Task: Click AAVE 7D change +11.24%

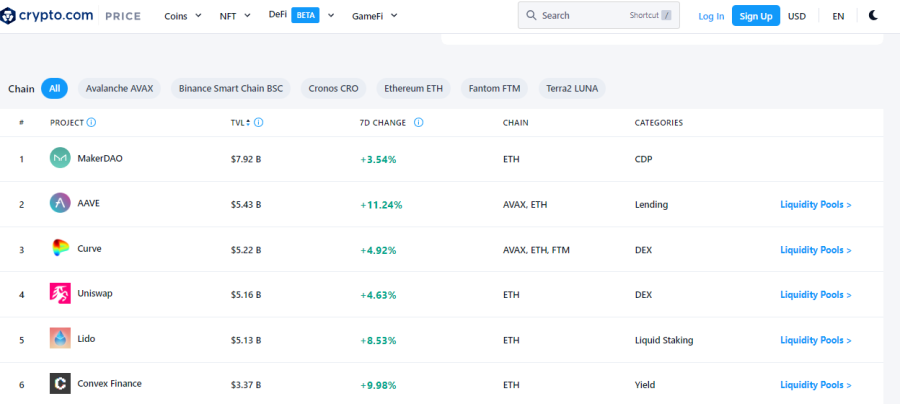Action: [381, 204]
